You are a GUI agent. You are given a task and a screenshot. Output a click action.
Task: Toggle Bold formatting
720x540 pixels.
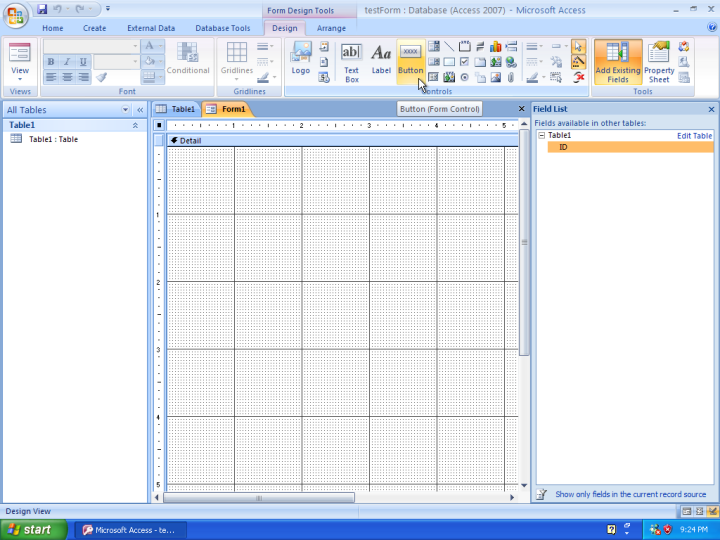click(x=51, y=62)
